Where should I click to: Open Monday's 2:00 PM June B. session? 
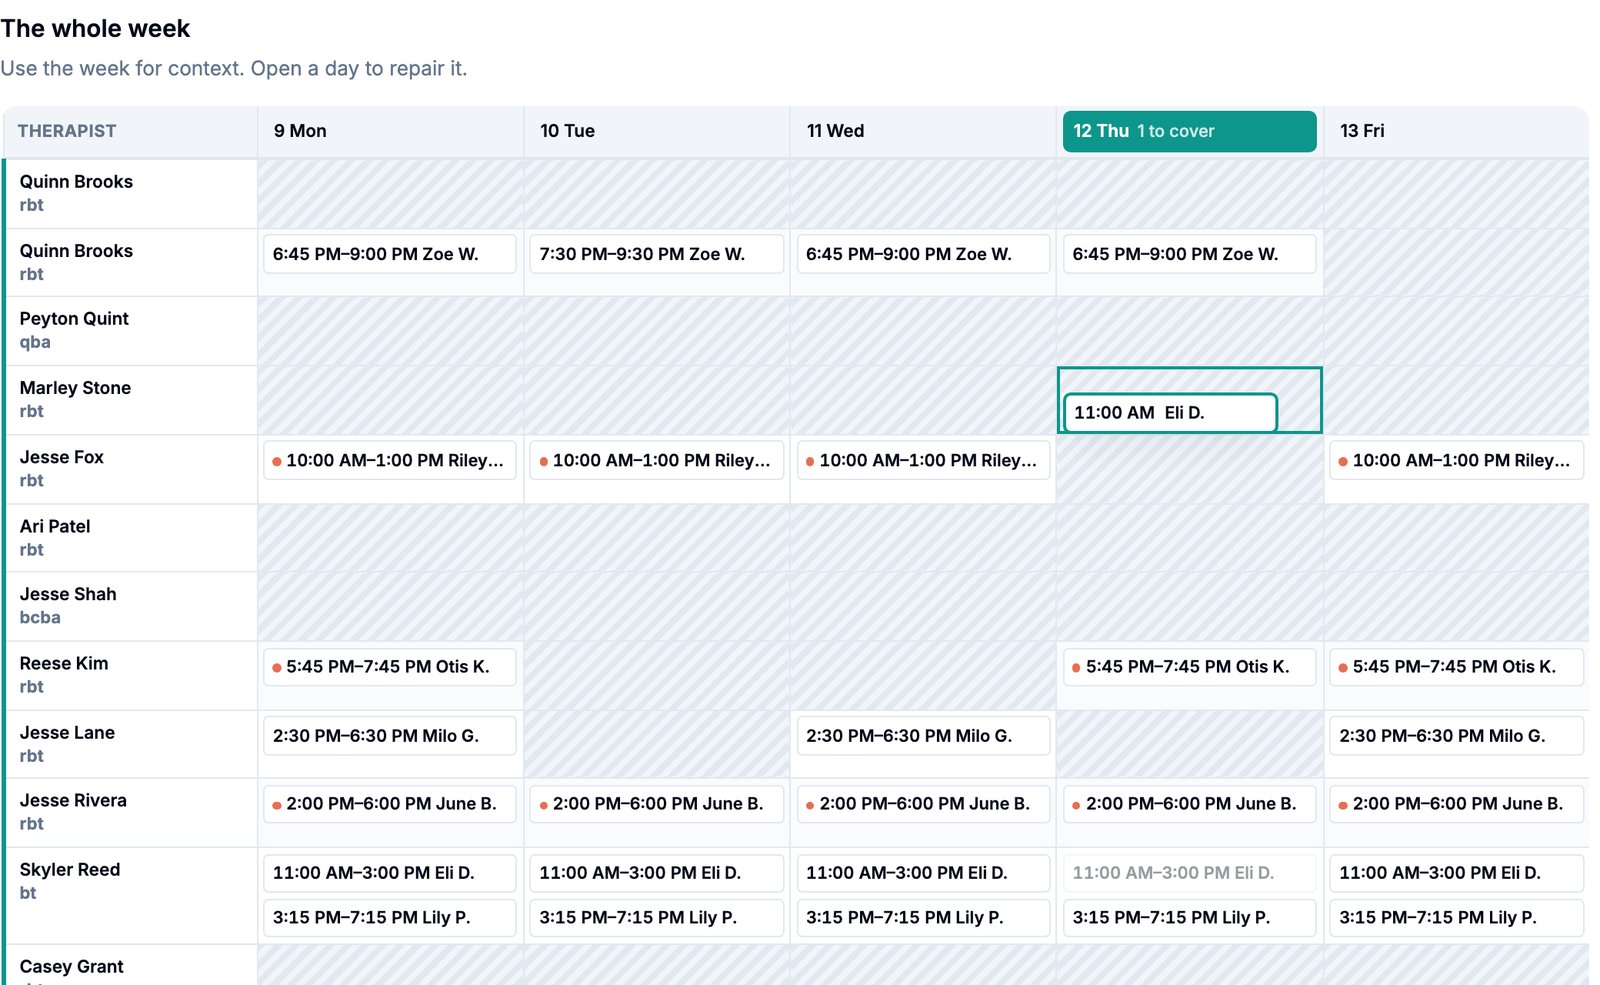(x=390, y=804)
